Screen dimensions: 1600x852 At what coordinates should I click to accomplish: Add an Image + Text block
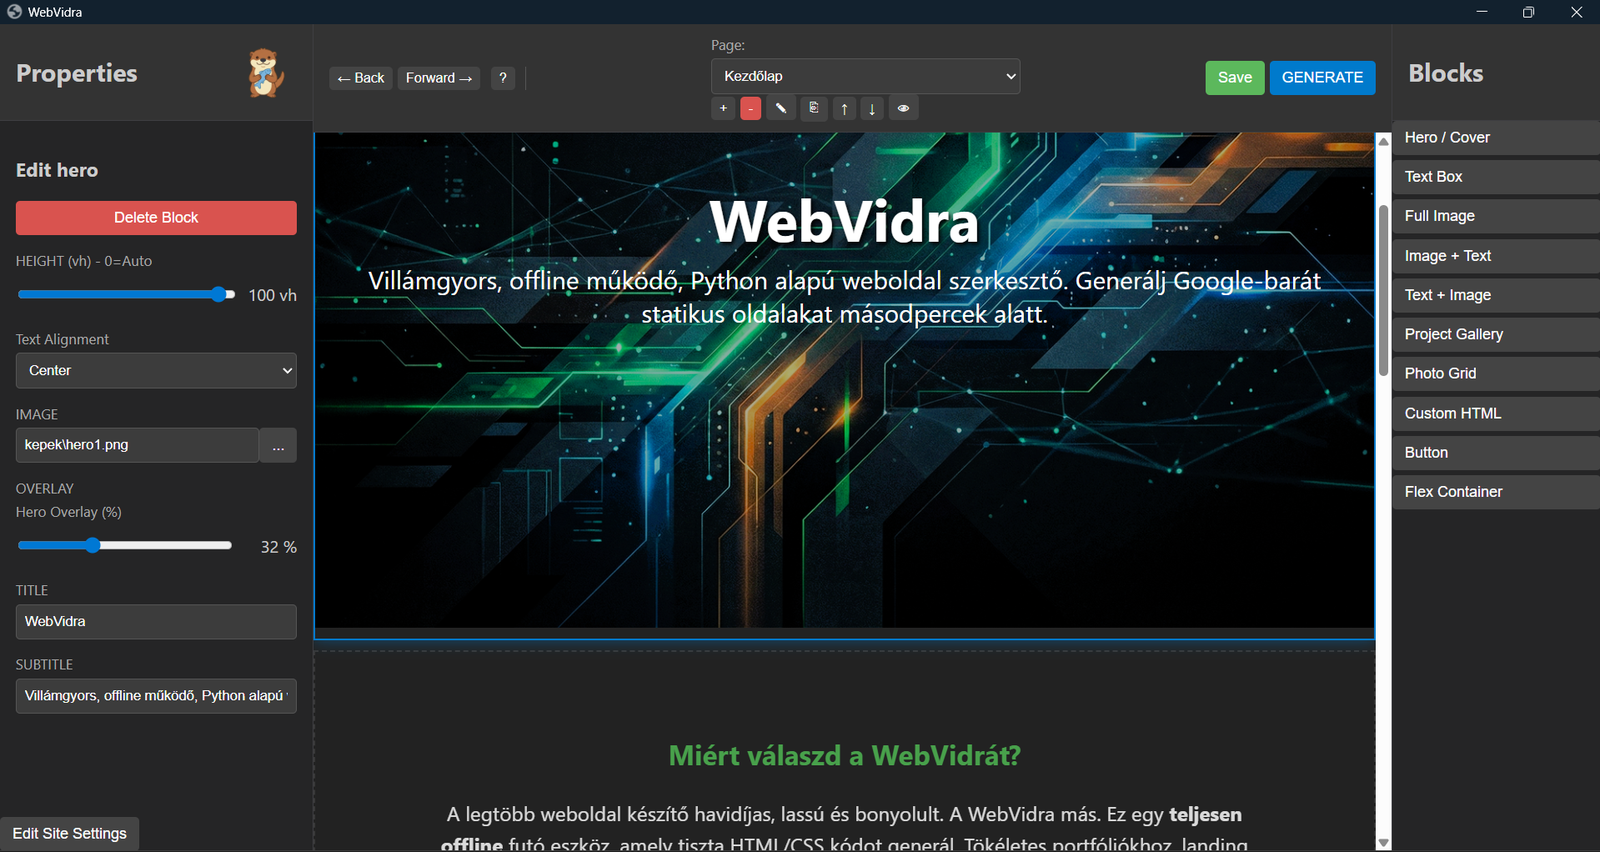1495,256
